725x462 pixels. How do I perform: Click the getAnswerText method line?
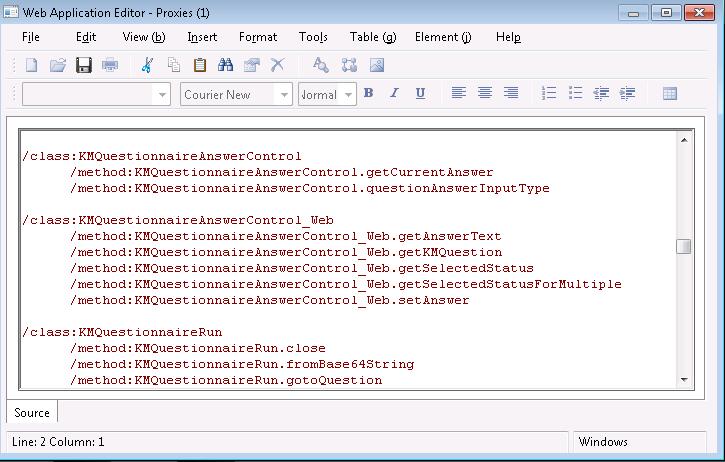[x=286, y=236]
